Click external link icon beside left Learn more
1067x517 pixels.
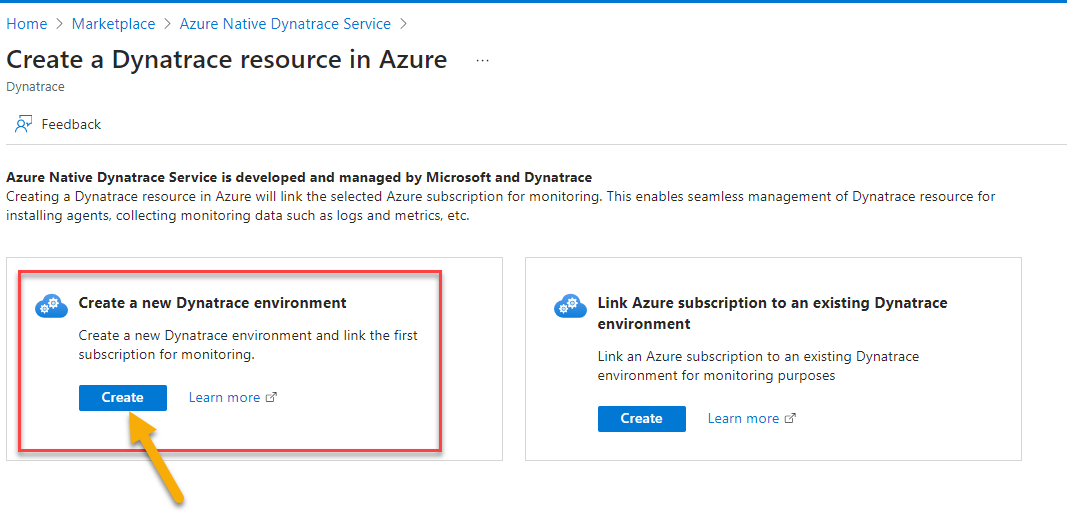click(x=271, y=397)
